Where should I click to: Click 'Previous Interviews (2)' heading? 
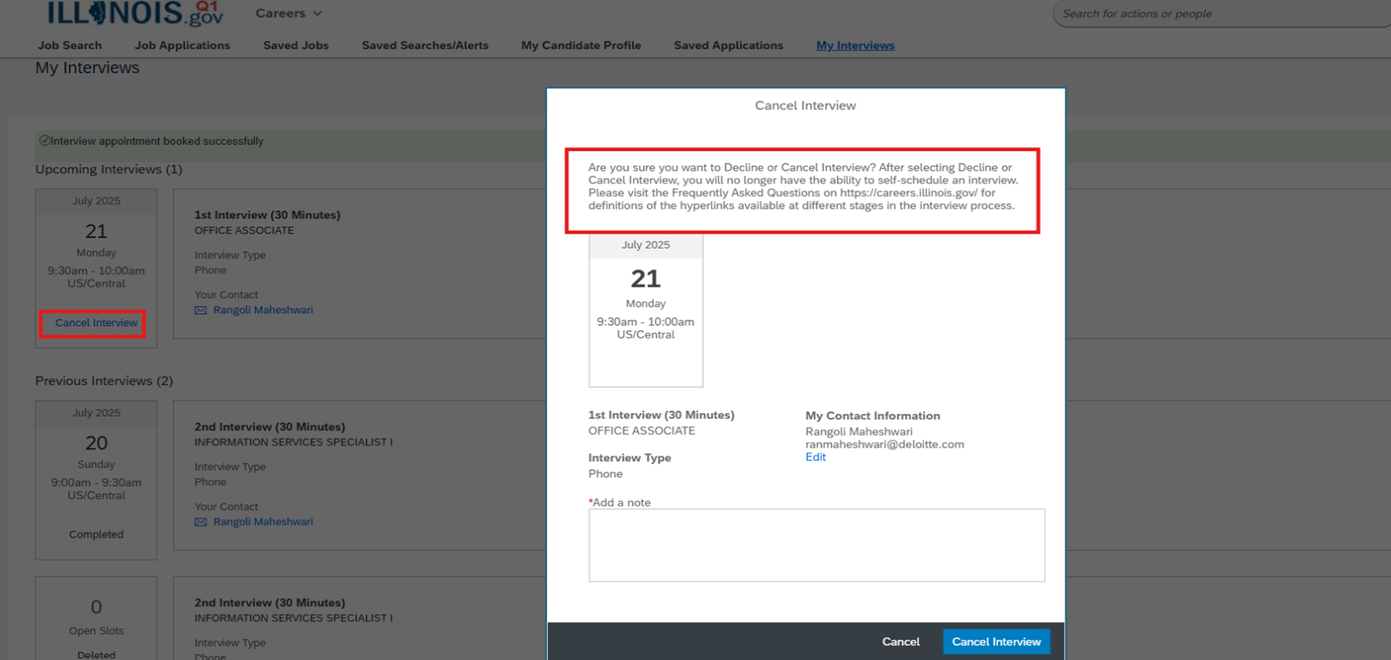click(x=104, y=381)
